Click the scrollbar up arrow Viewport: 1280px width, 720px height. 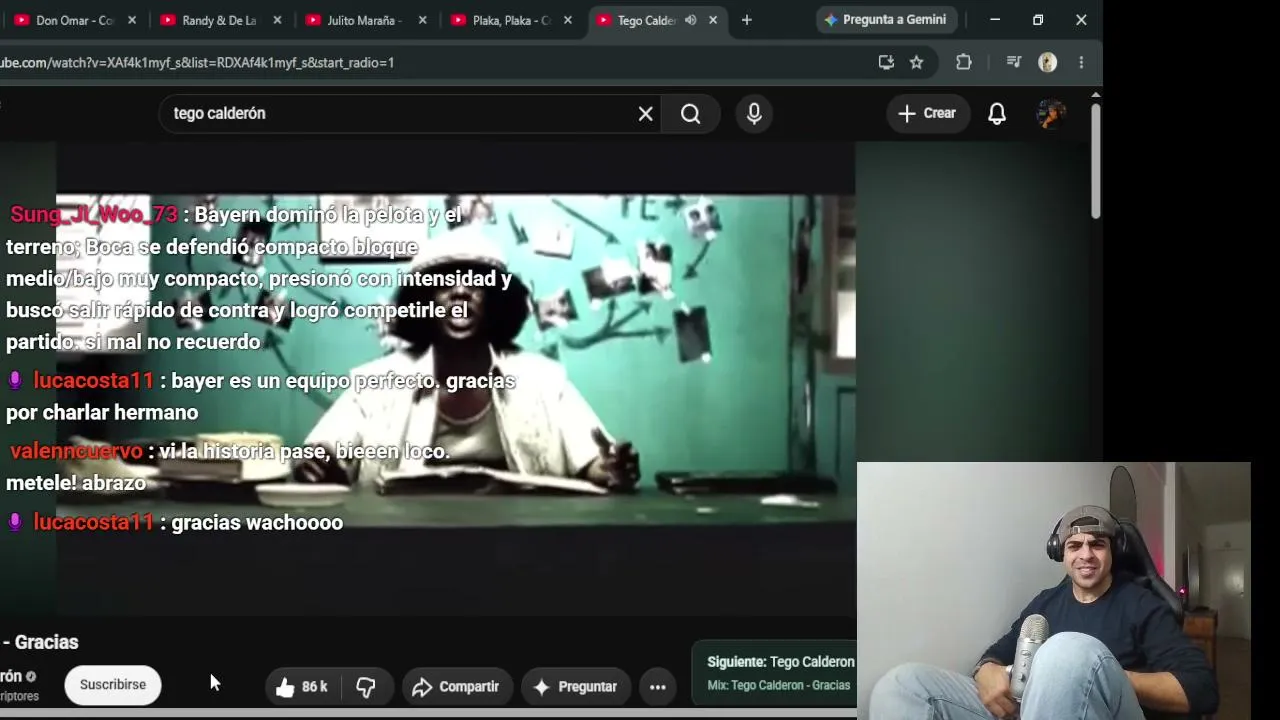(x=1095, y=95)
